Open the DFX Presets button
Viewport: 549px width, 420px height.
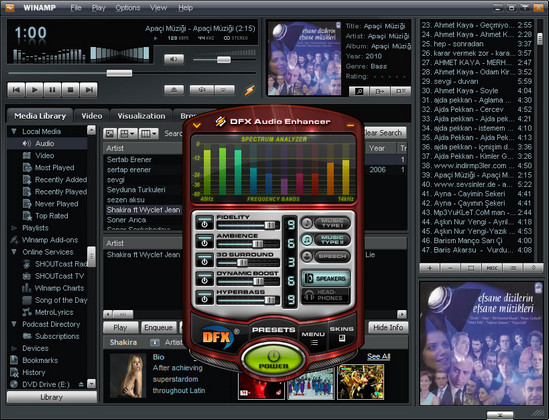[273, 330]
